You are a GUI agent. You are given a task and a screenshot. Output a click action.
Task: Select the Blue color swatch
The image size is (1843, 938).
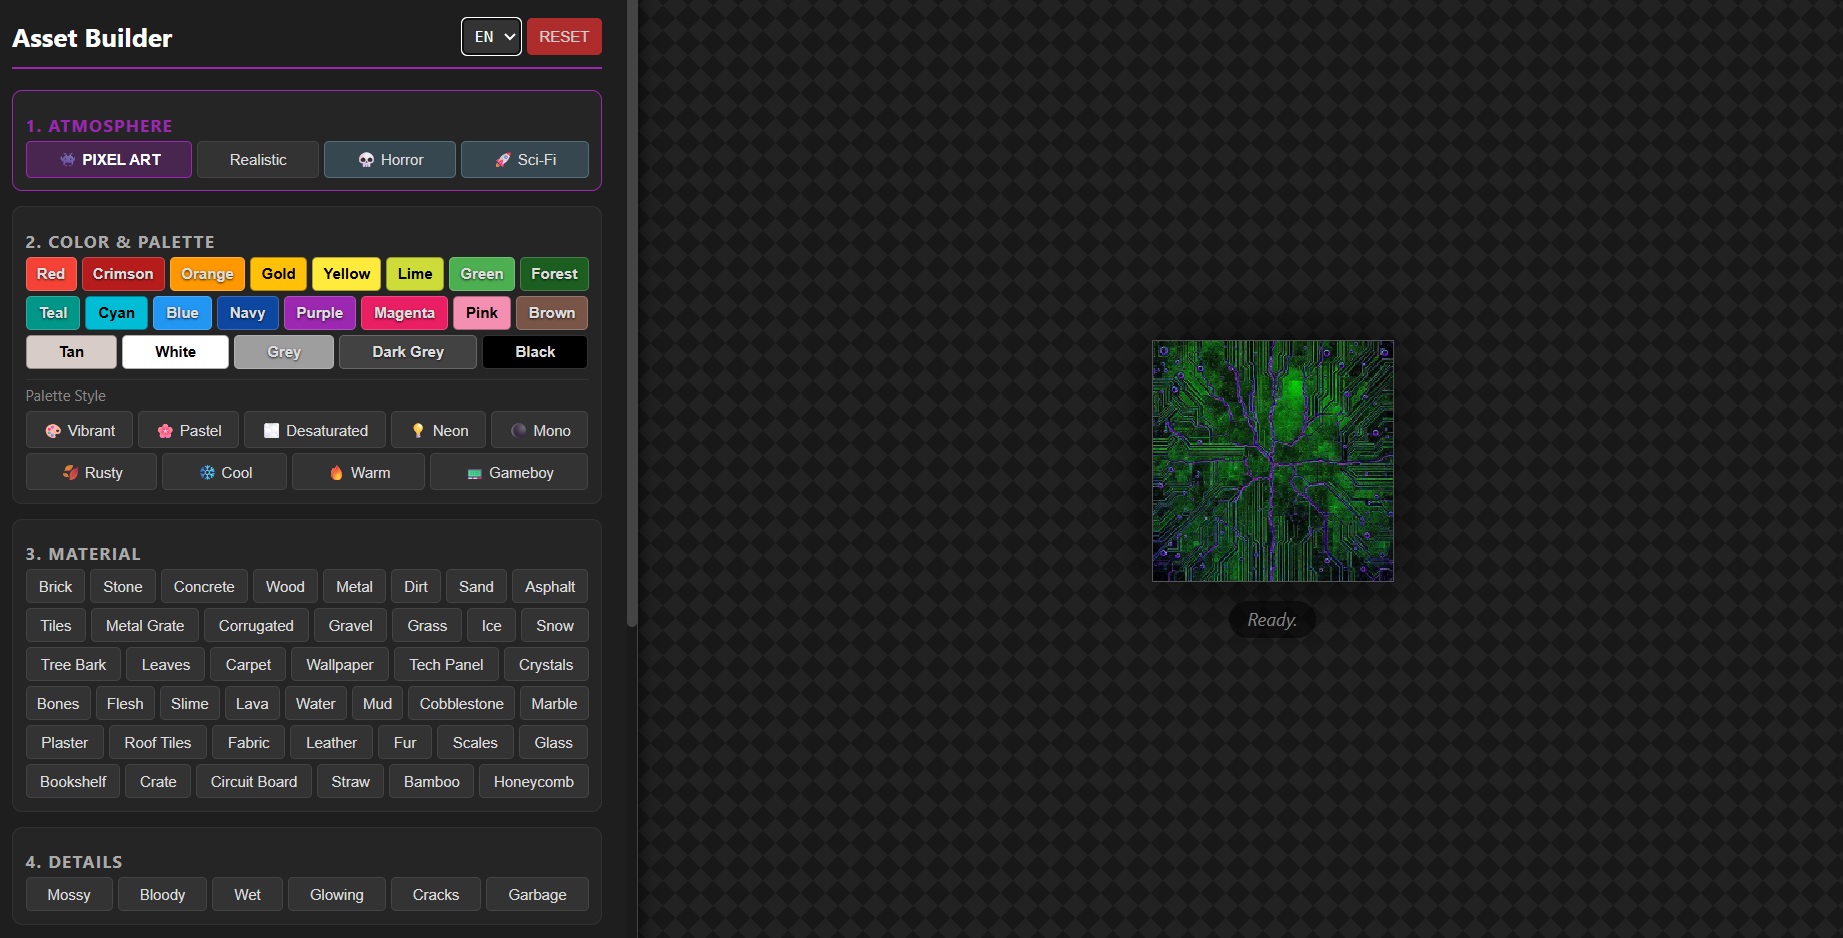(182, 313)
